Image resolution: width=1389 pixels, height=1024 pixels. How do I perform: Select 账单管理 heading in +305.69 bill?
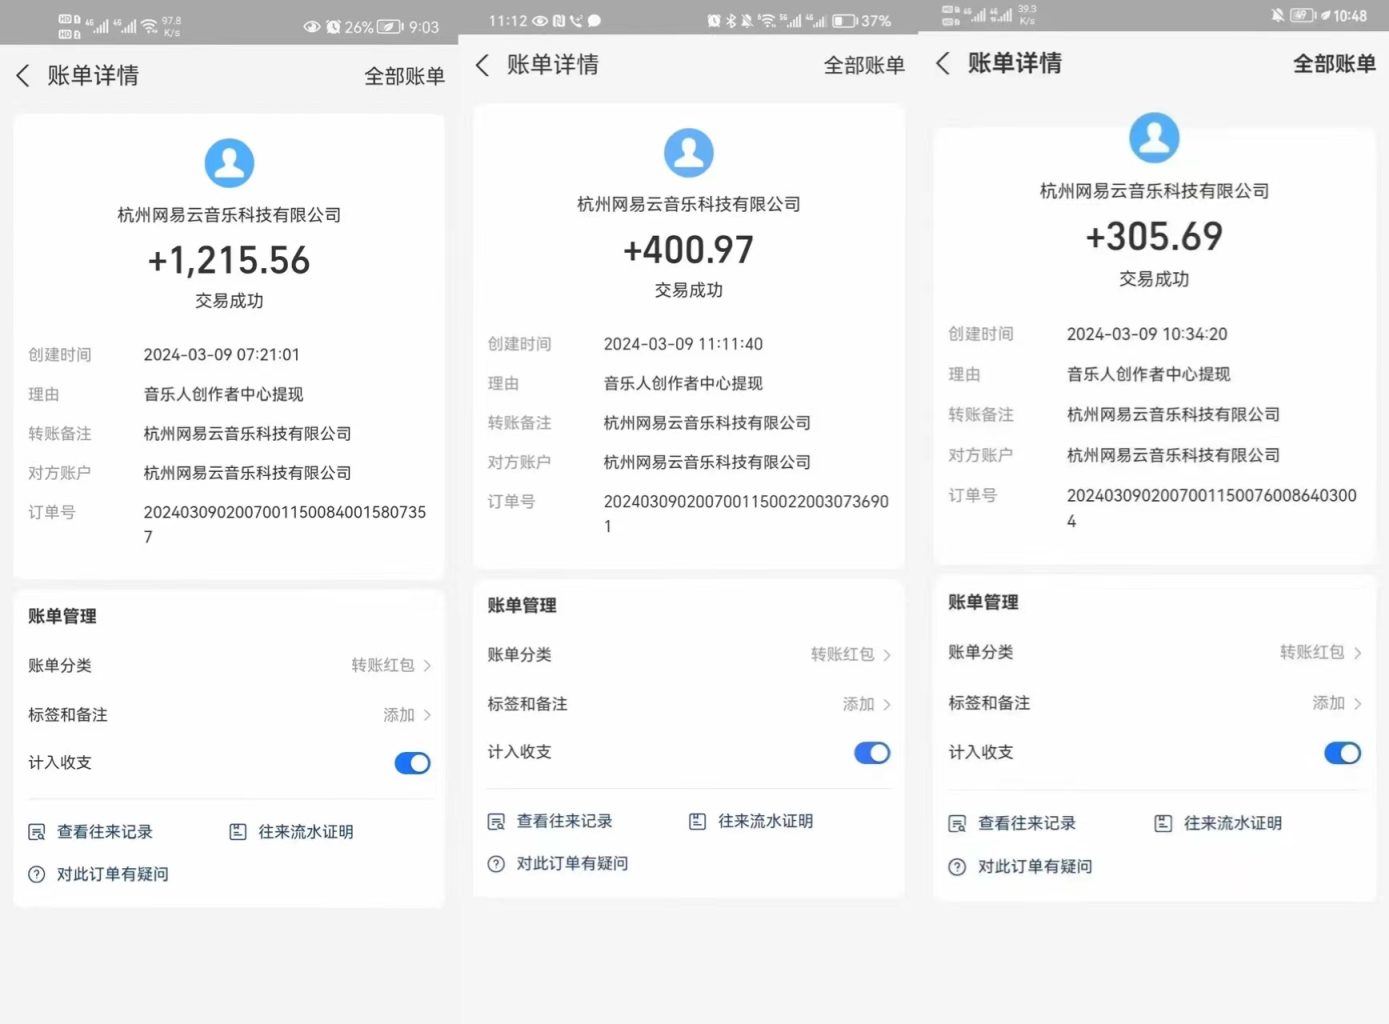tap(983, 603)
